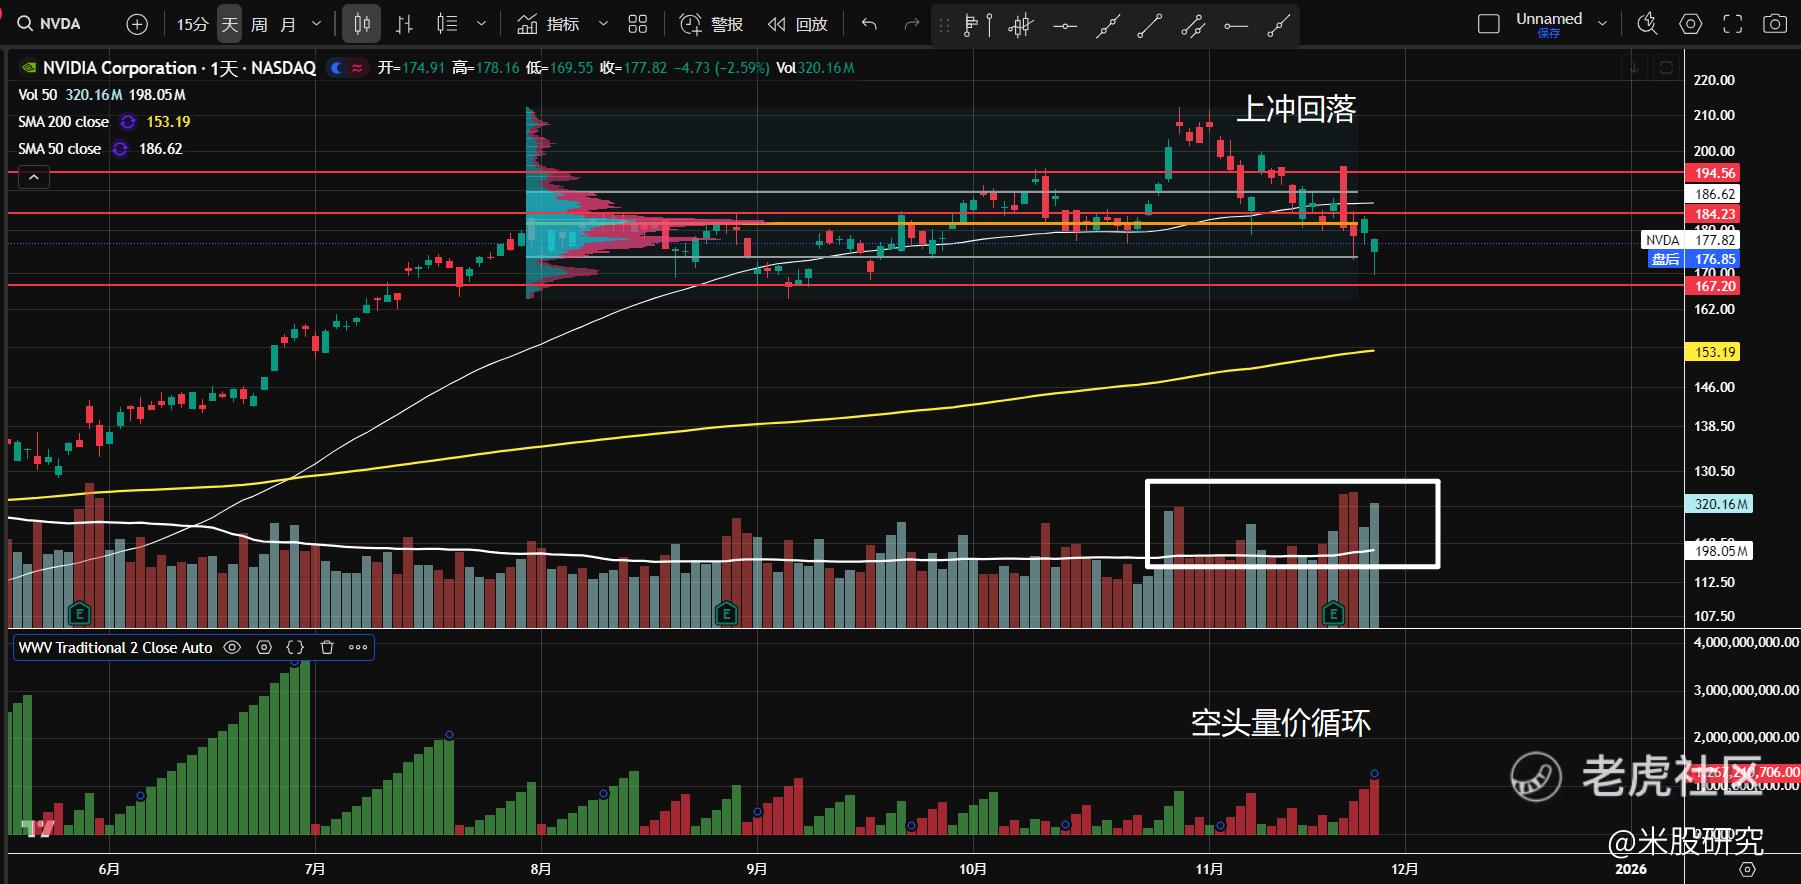Start bar replay with 回放
This screenshot has width=1801, height=884.
pos(797,24)
